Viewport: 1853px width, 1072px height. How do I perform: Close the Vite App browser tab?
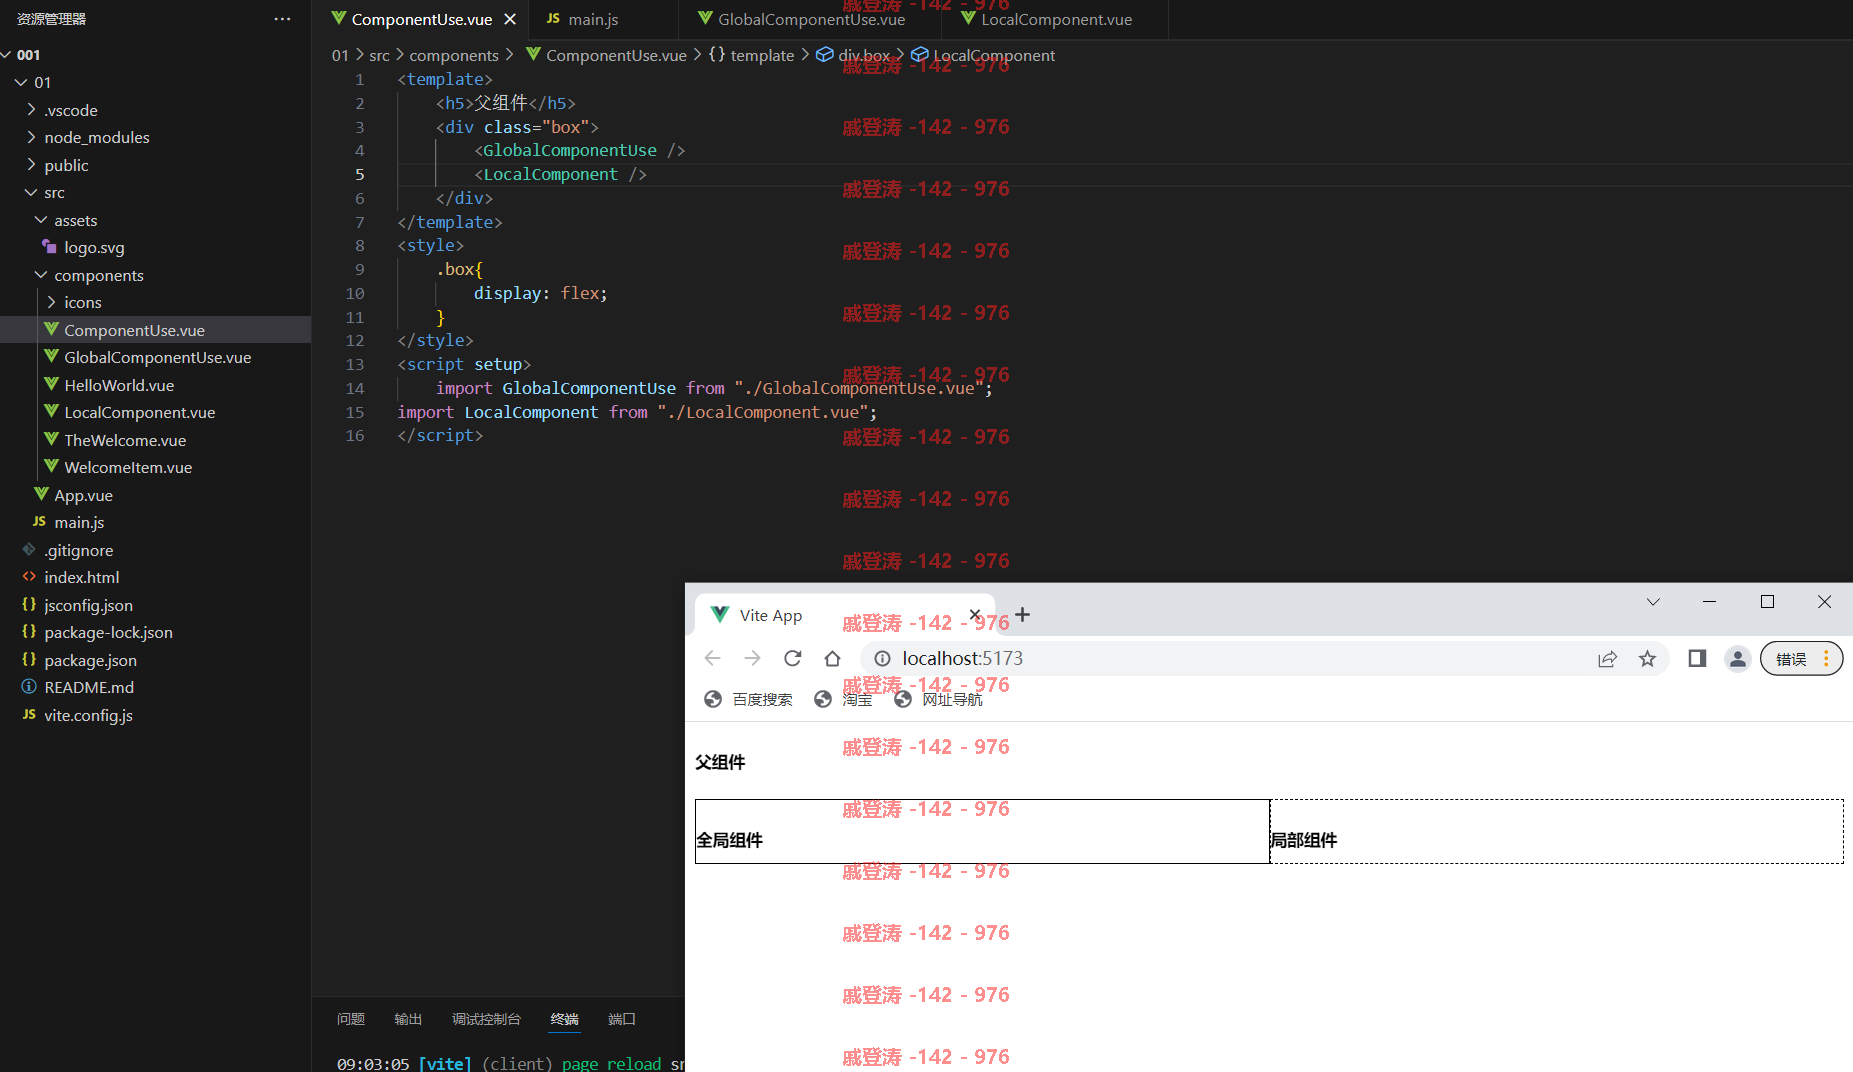pos(975,615)
